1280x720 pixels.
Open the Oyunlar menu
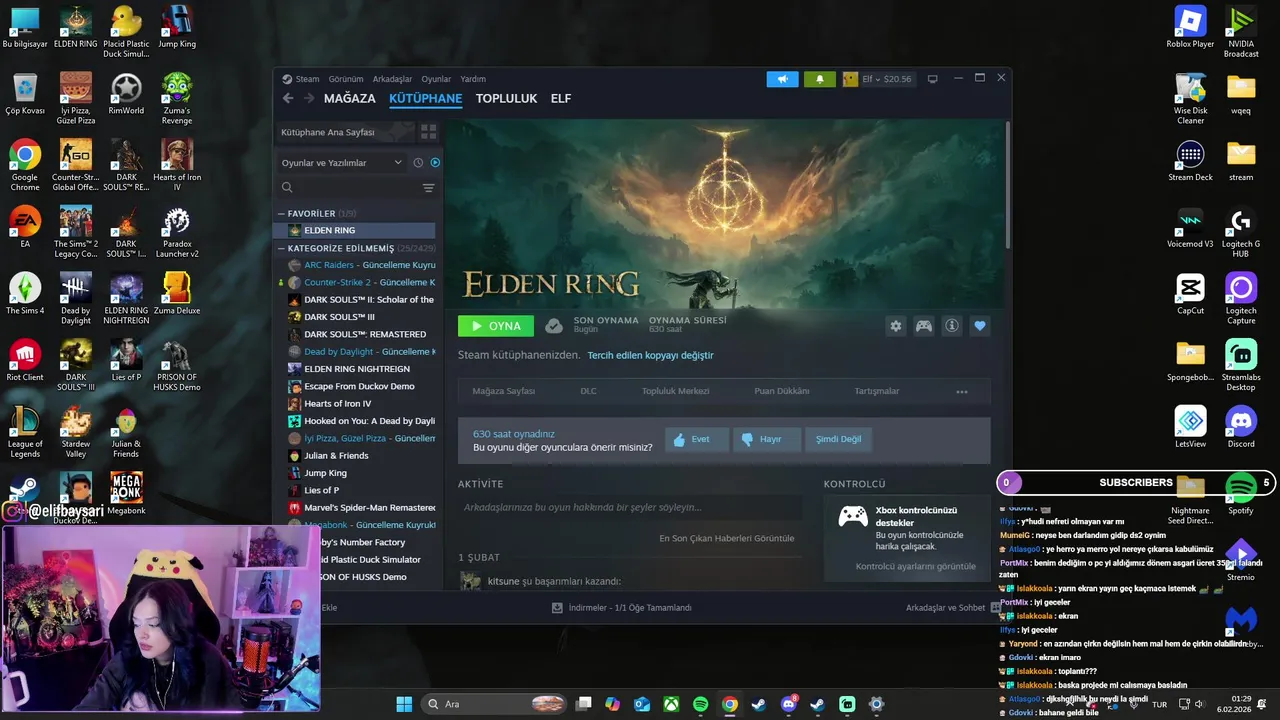tap(436, 79)
